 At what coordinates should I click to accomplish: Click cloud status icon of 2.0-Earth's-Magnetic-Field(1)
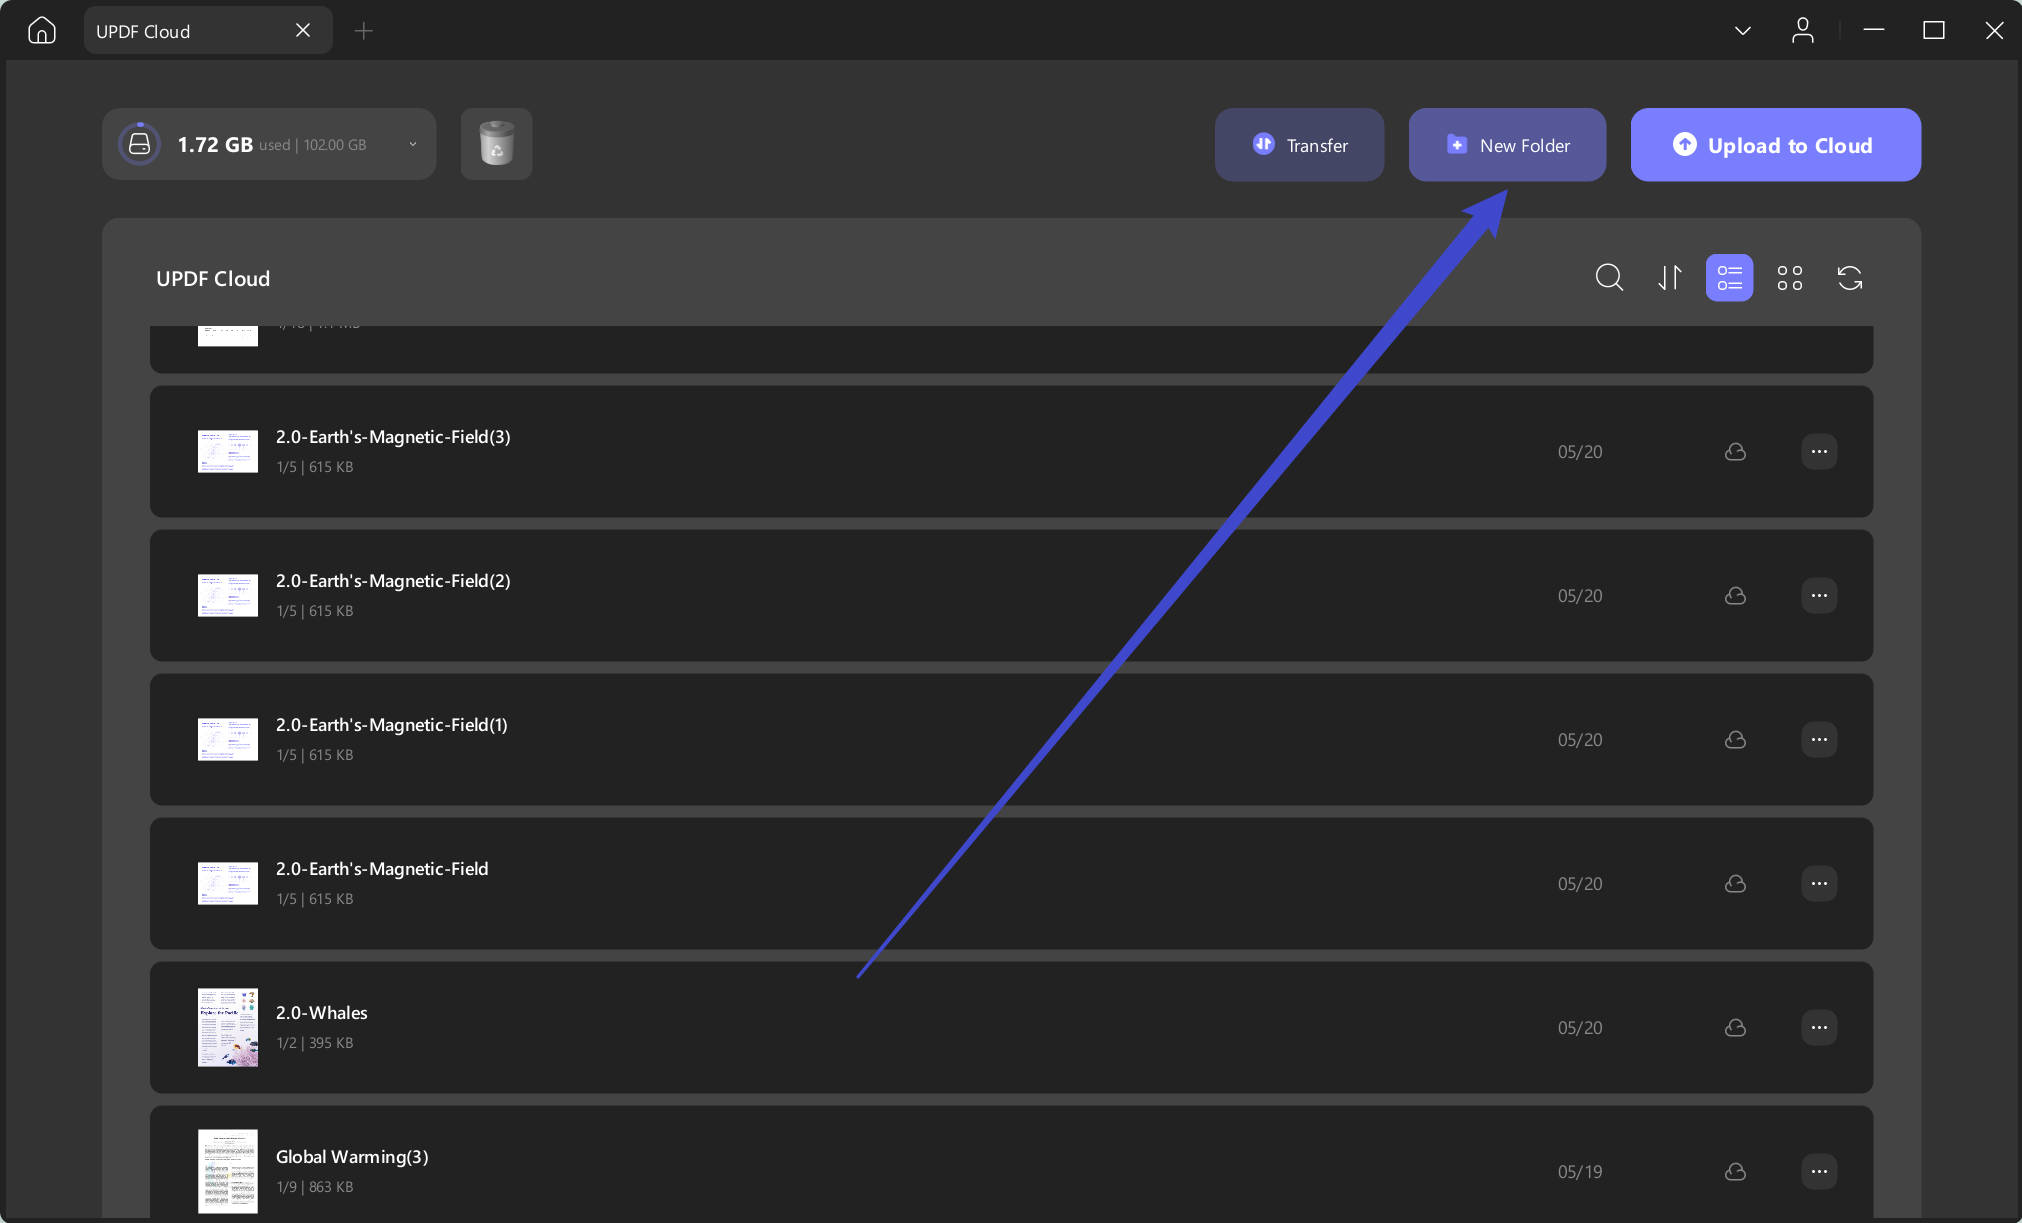click(x=1735, y=740)
